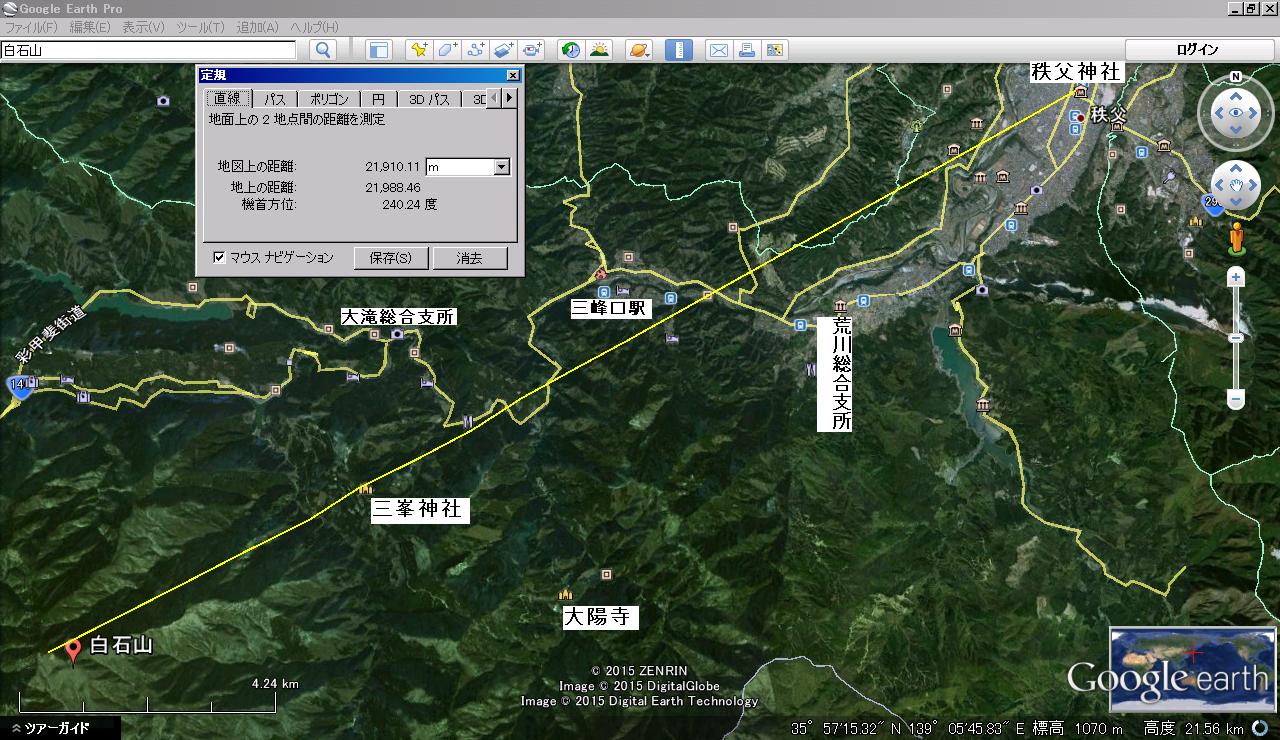The image size is (1280, 740).
Task: Click the zoom in plus button
Action: coord(1237,277)
